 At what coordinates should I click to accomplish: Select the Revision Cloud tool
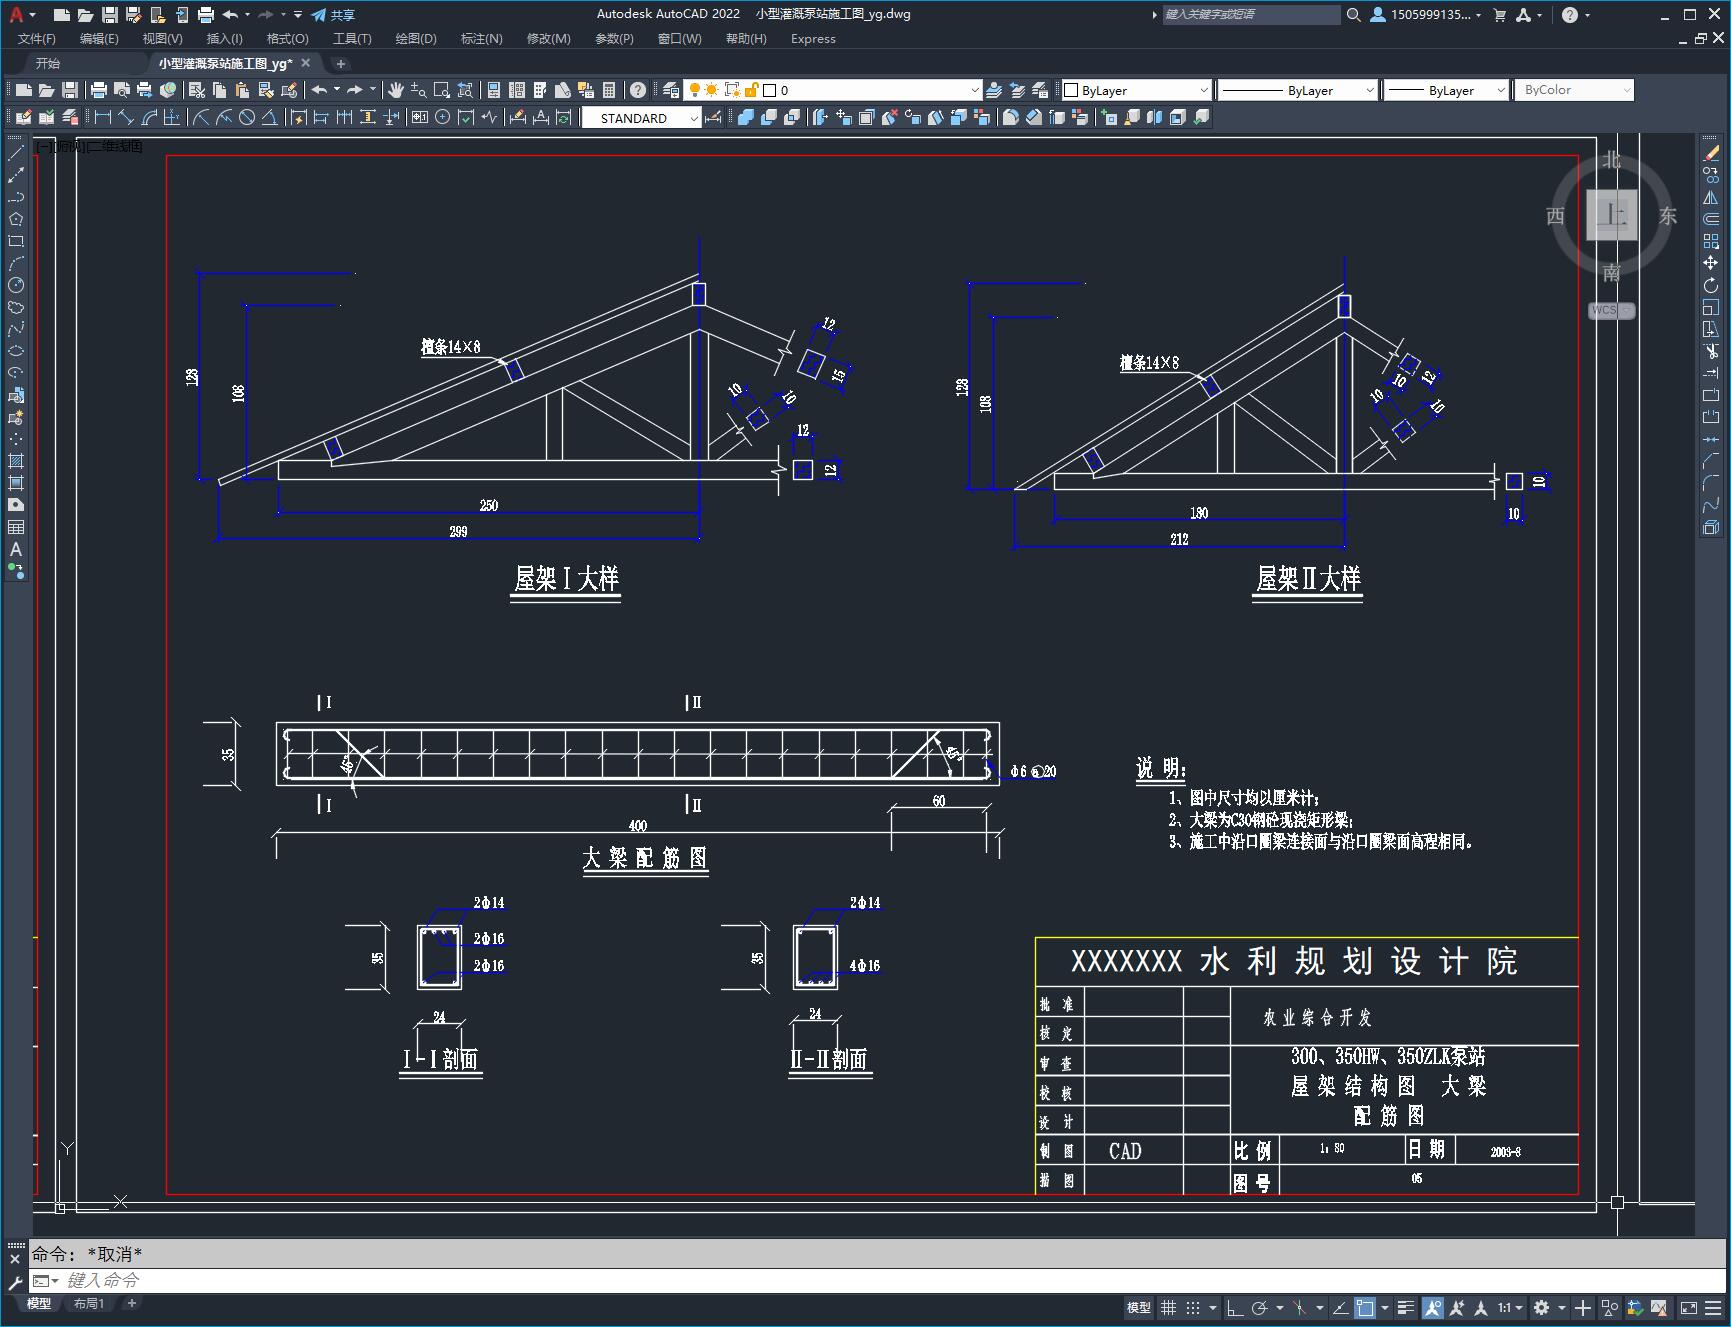pyautogui.click(x=16, y=307)
